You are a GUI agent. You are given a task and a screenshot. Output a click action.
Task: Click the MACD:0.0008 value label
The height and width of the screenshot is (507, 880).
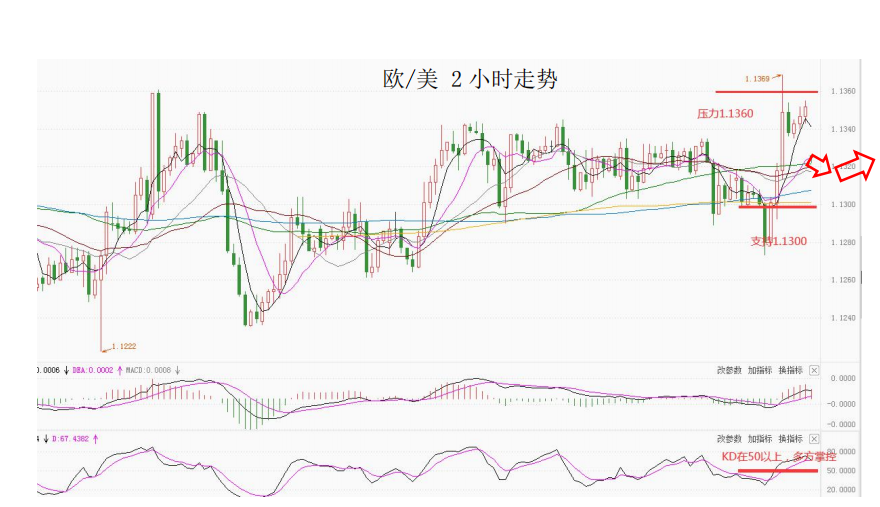click(x=148, y=371)
